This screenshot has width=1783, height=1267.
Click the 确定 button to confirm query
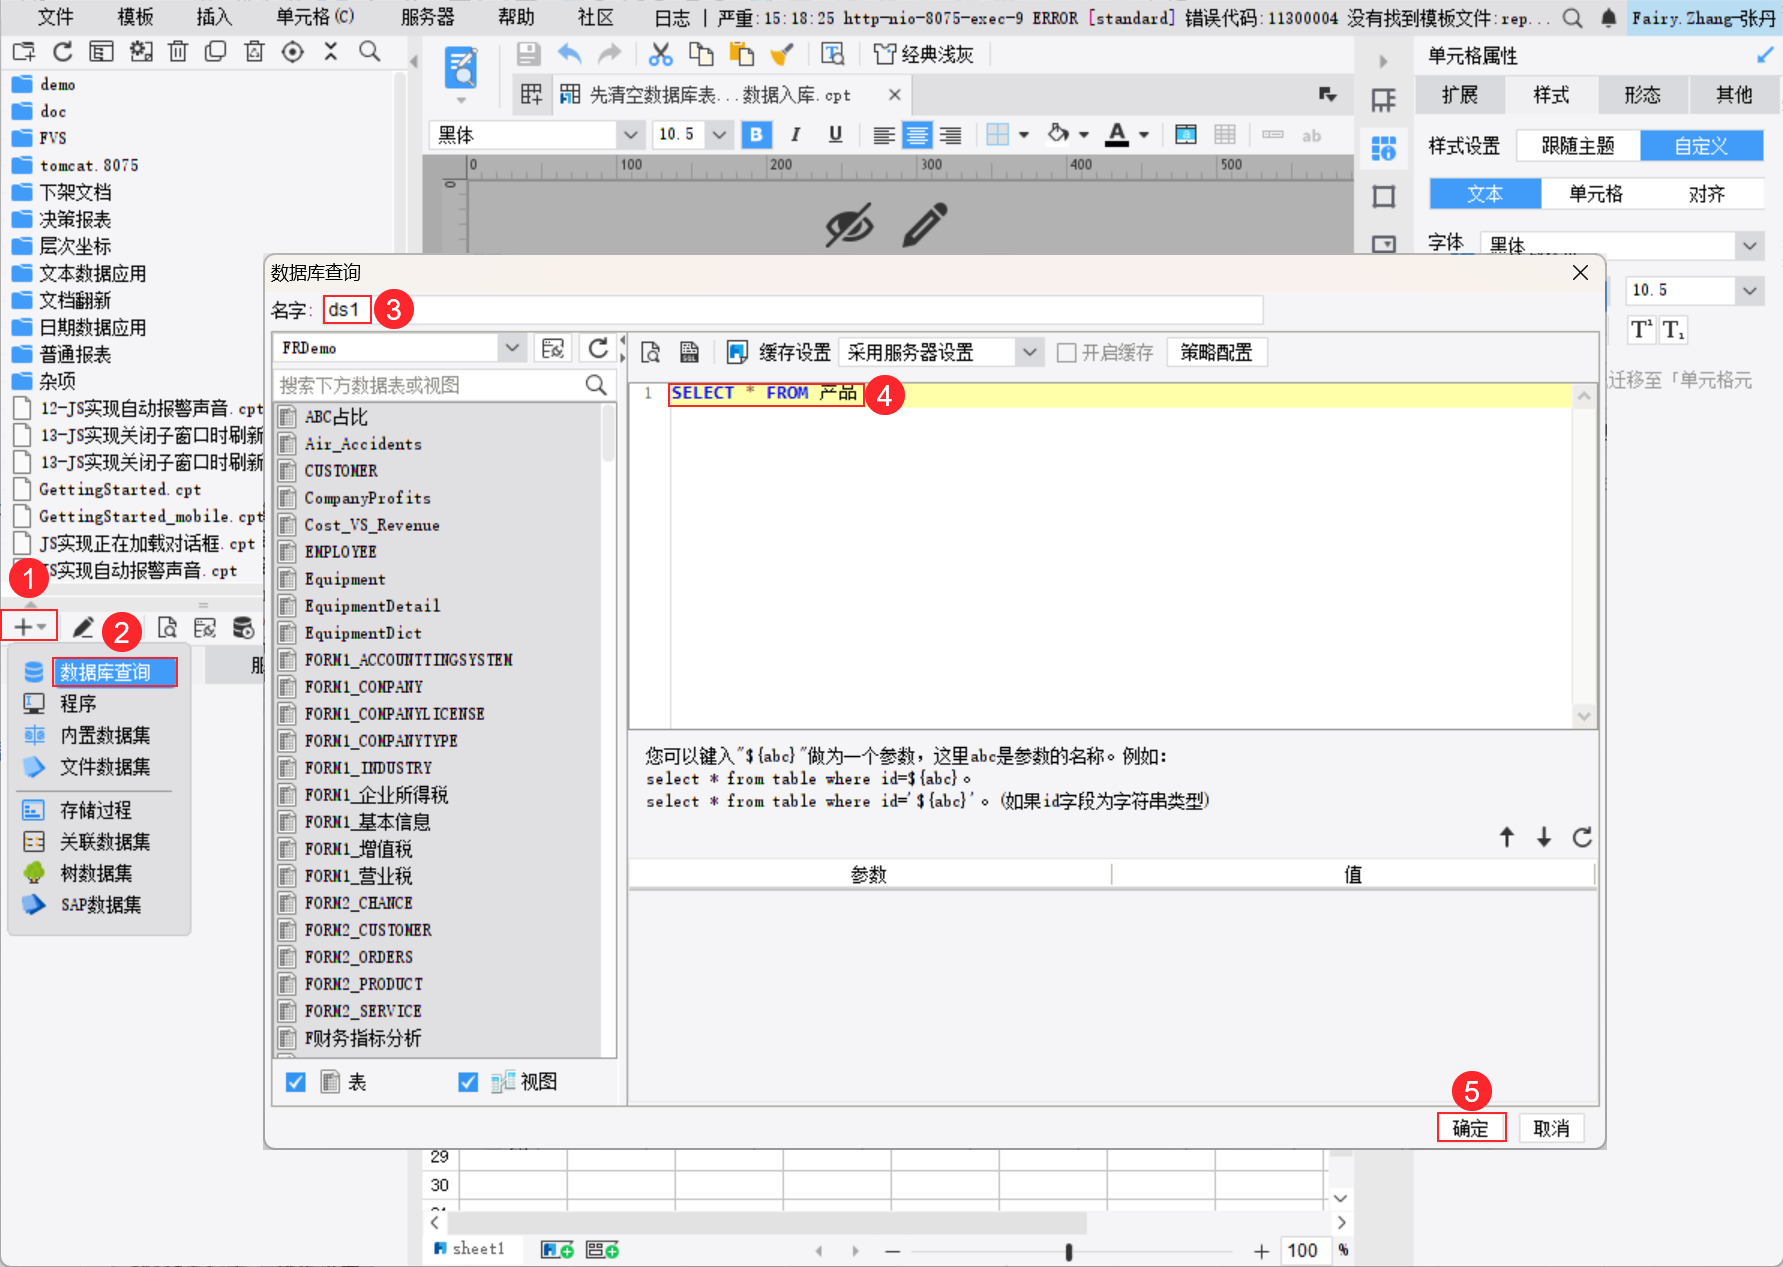pyautogui.click(x=1471, y=1128)
